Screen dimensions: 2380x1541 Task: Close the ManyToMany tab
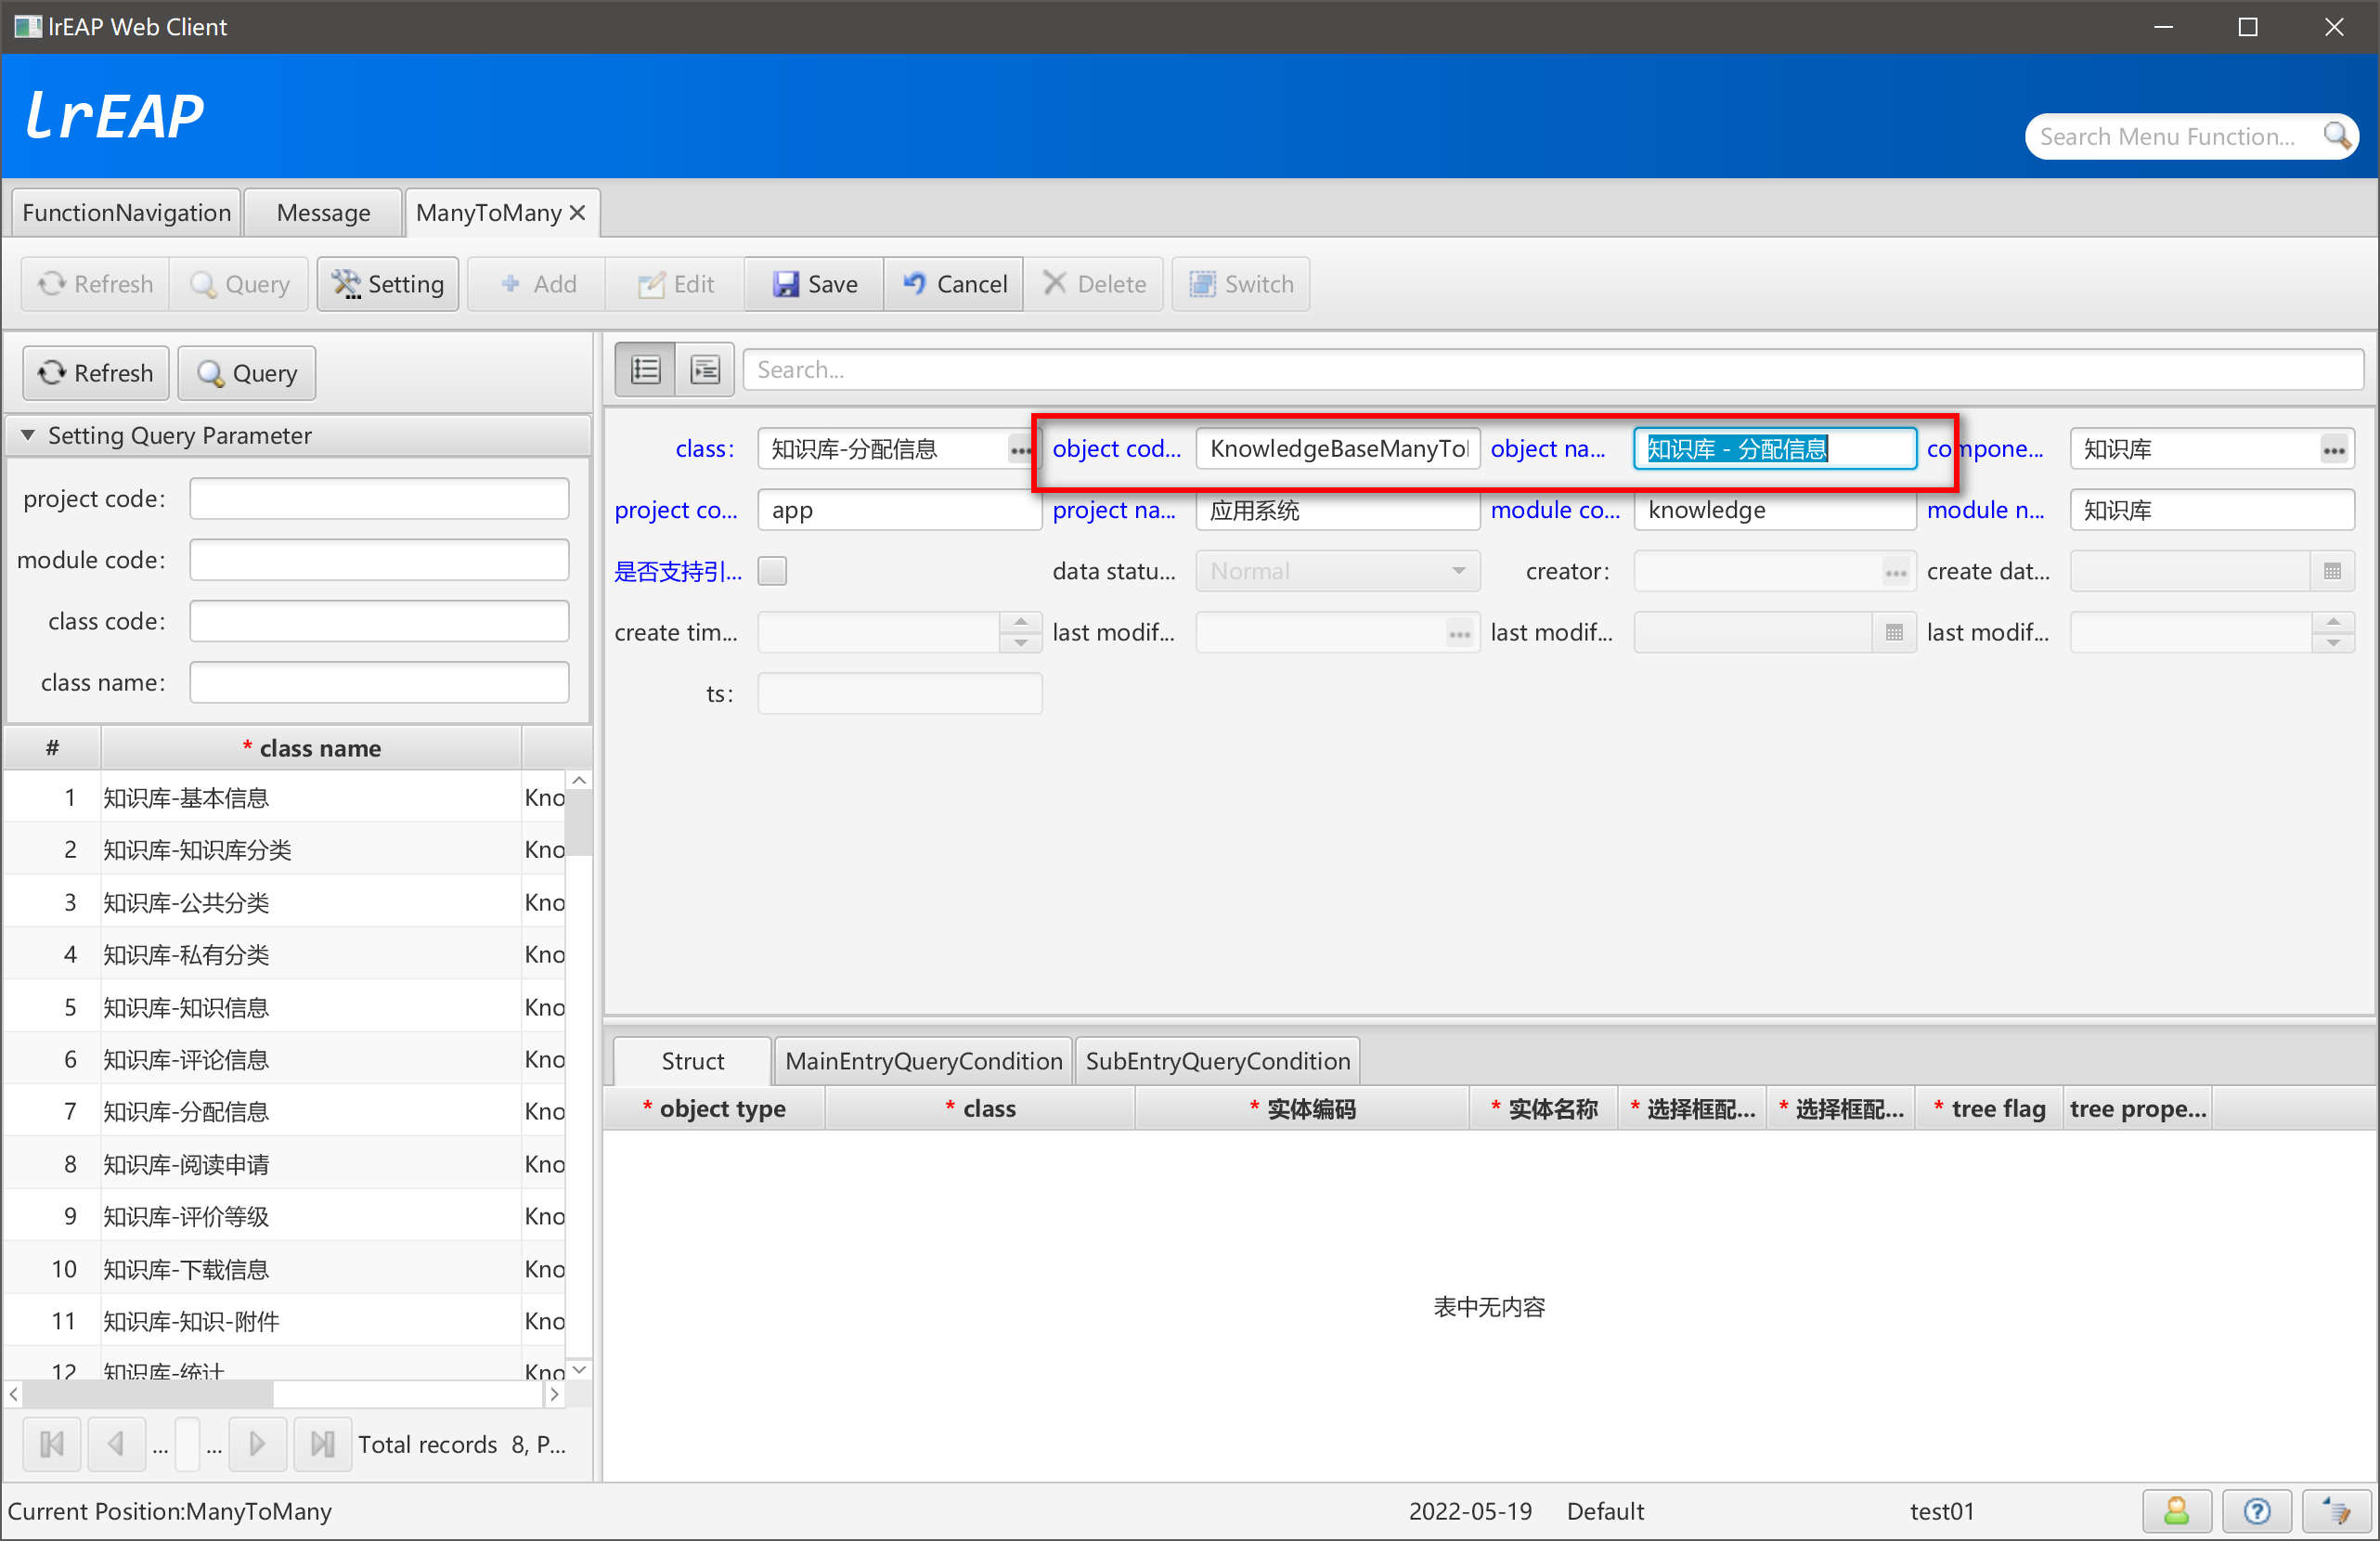pos(577,212)
